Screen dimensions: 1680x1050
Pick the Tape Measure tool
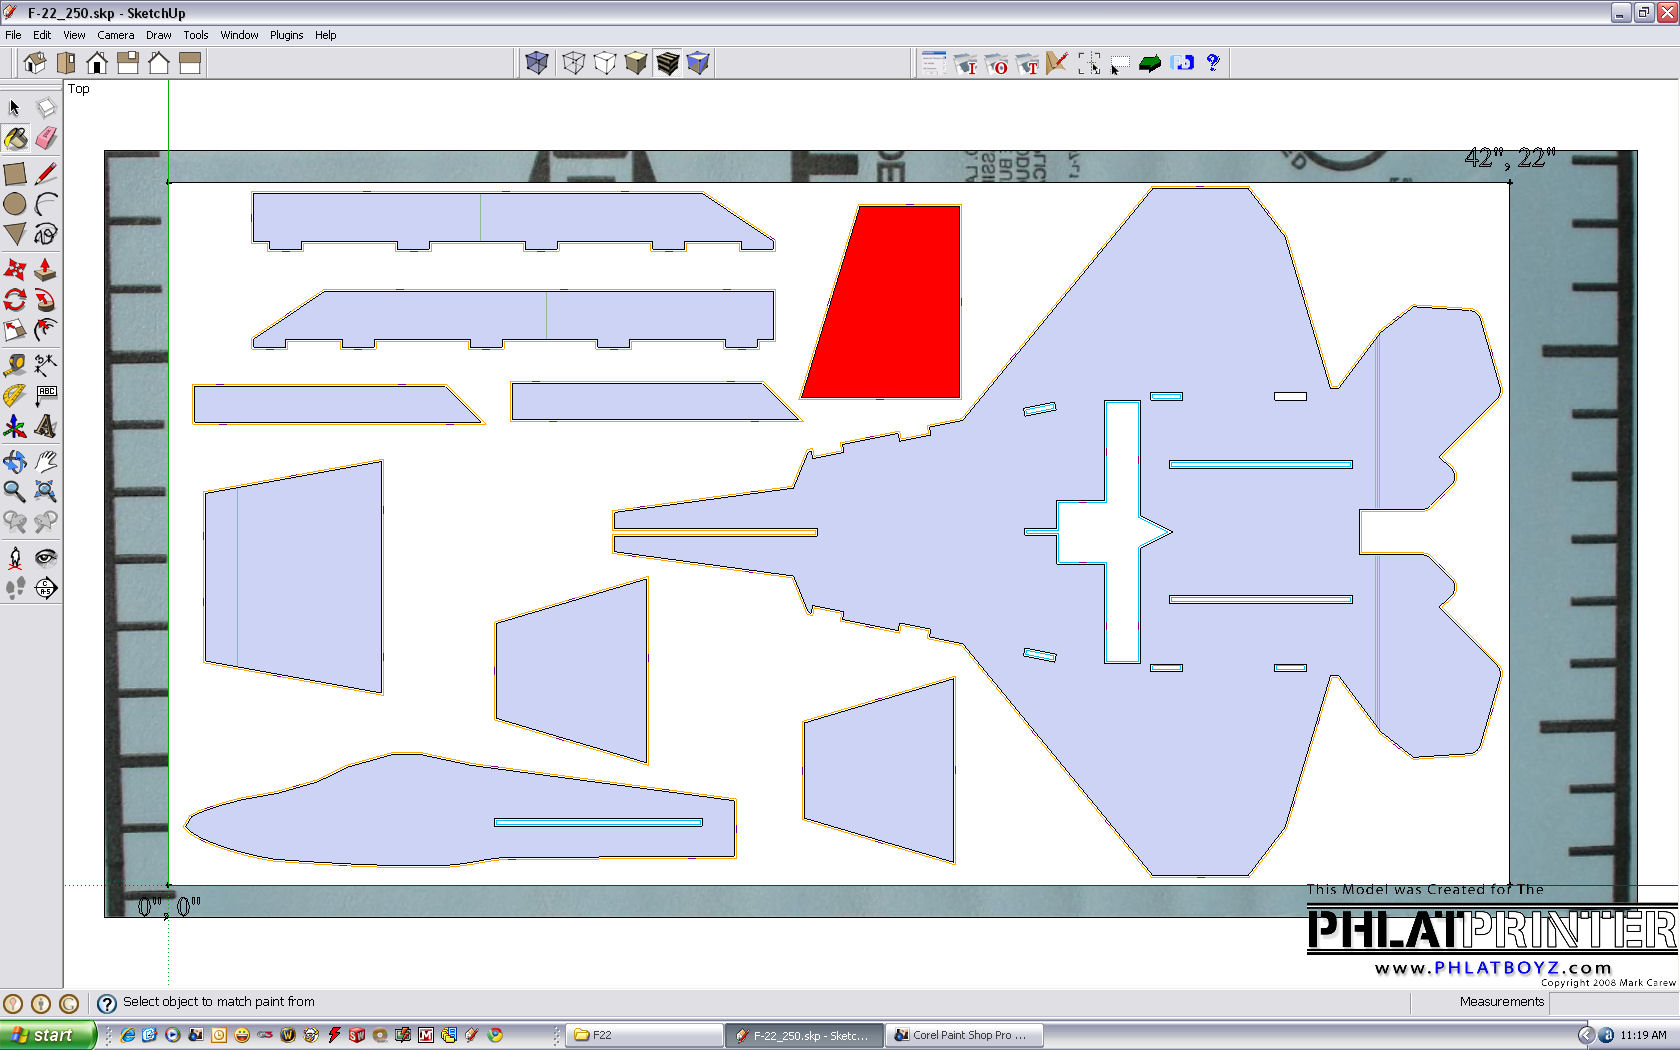(15, 364)
